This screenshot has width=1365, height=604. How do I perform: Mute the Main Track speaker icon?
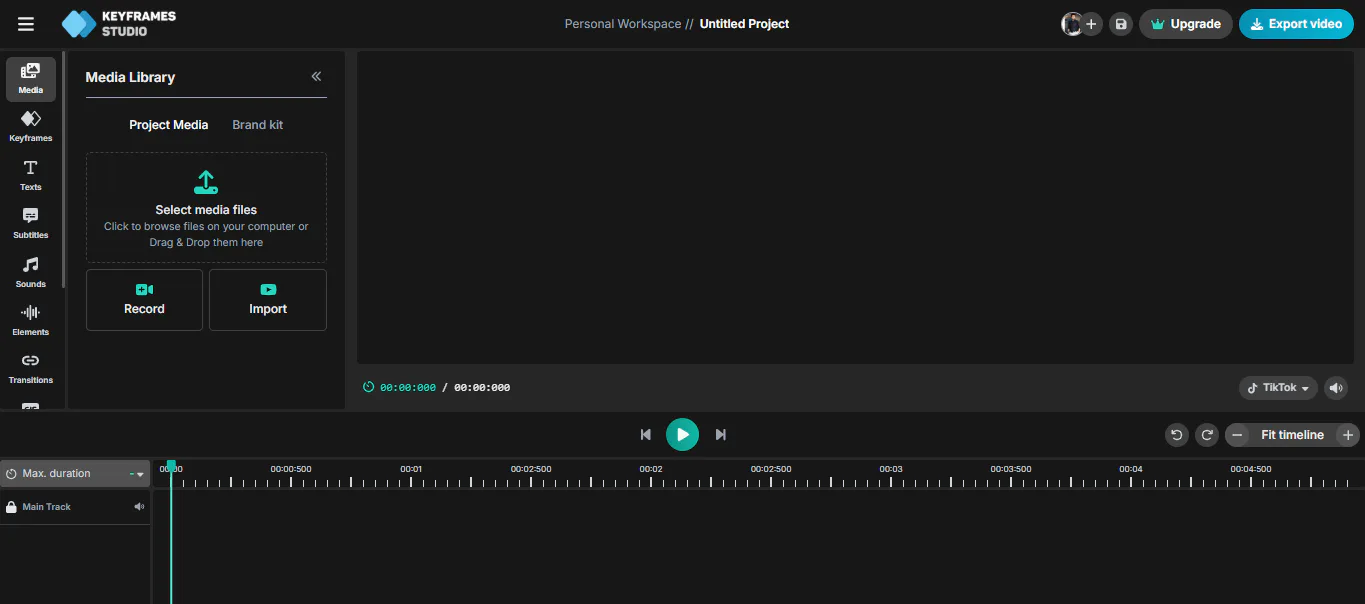pos(140,507)
